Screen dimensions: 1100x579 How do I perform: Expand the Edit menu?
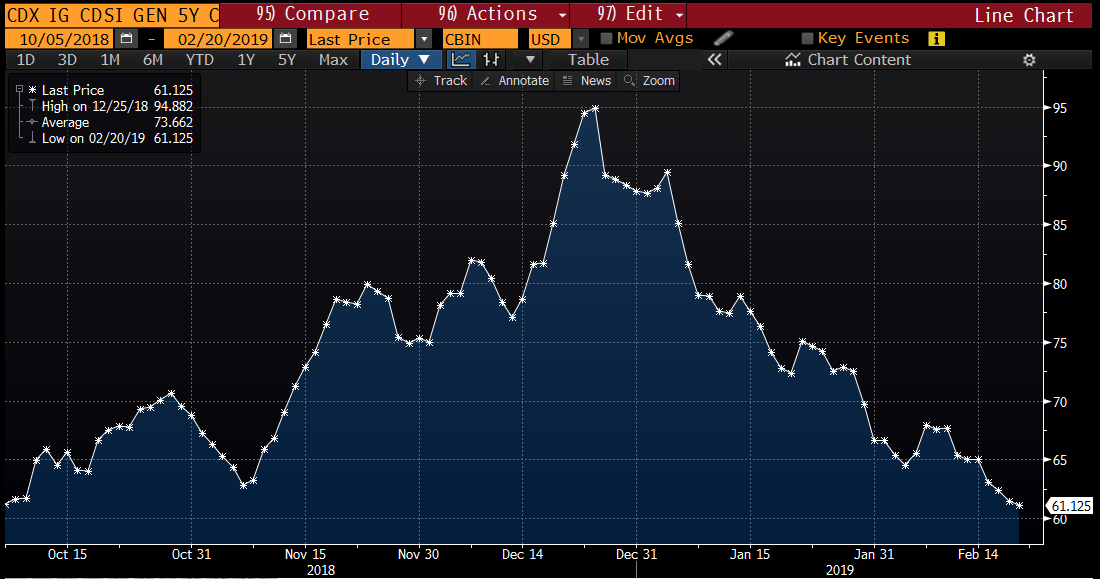[x=628, y=14]
